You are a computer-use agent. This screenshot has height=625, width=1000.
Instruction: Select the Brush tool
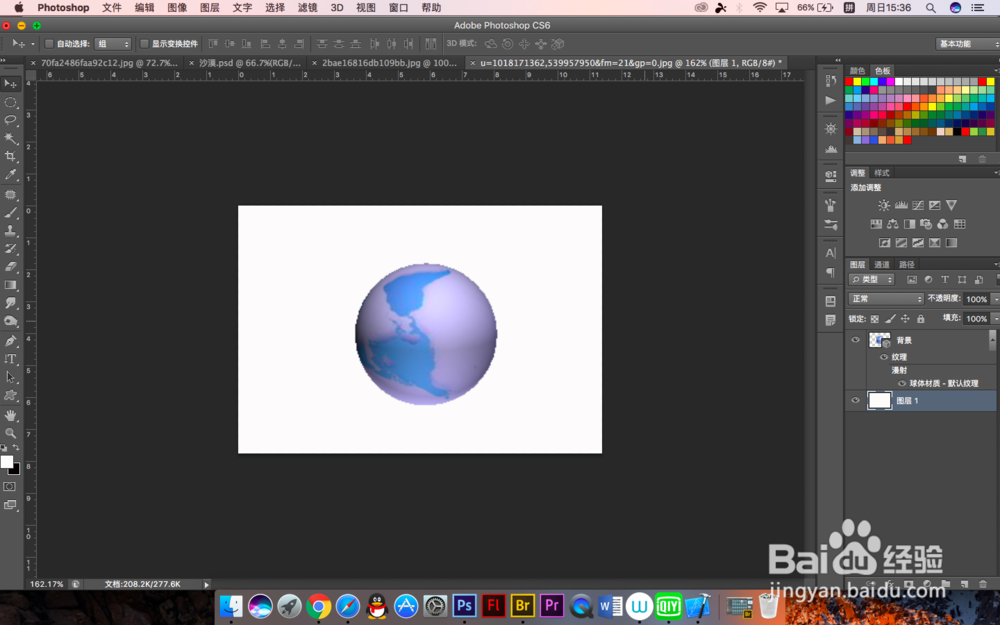tap(10, 213)
